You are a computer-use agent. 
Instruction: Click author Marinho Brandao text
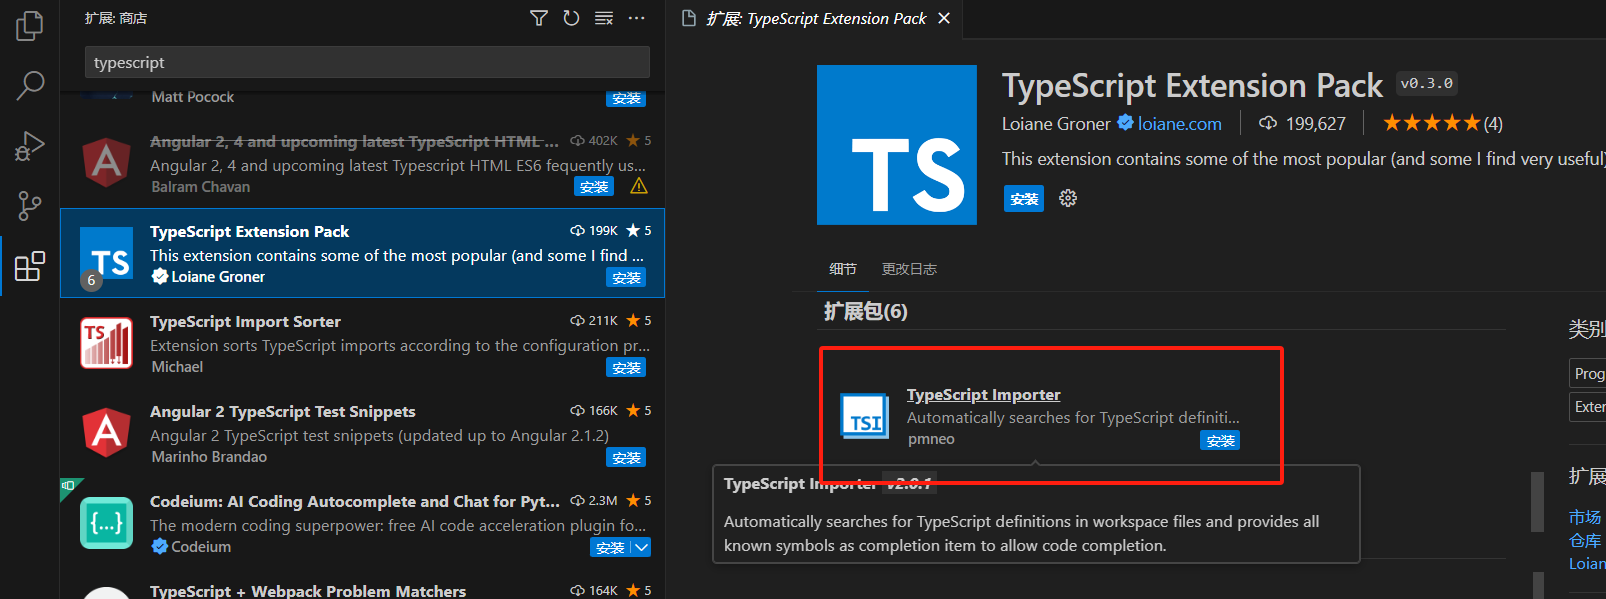209,457
